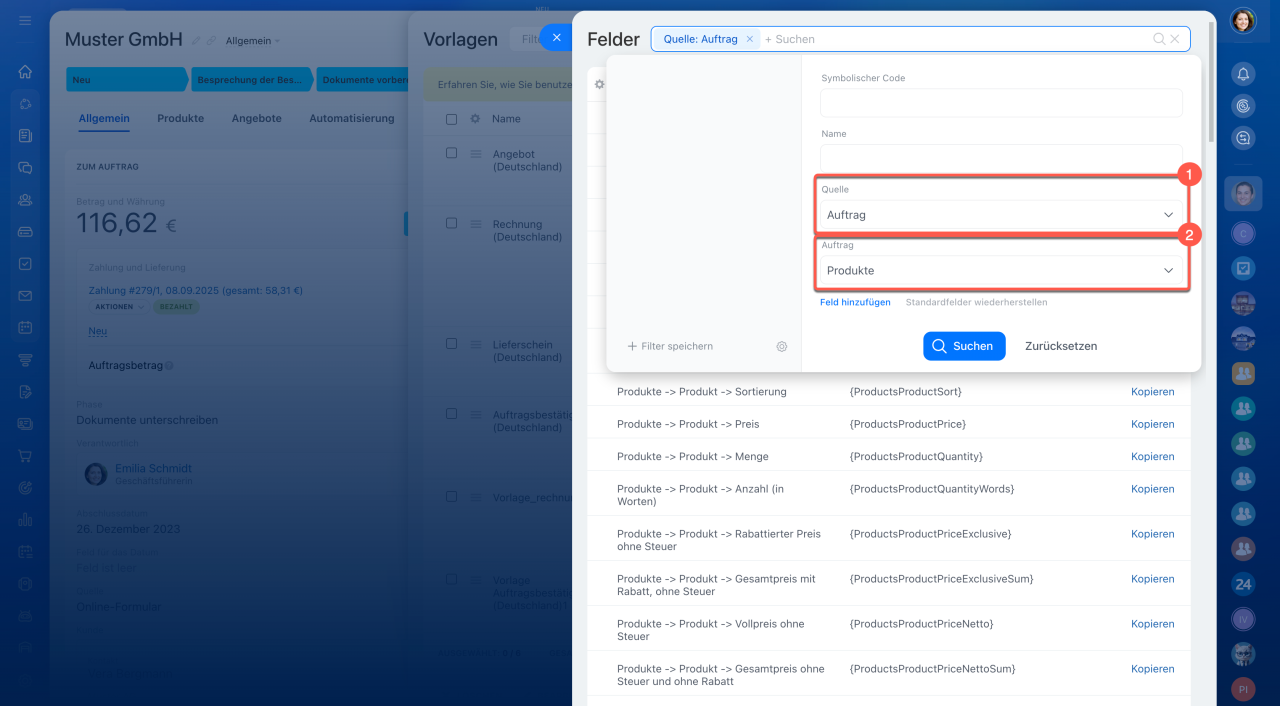Click pencil edit icon next to Muster GmbH
This screenshot has height=706, width=1280.
pos(196,41)
